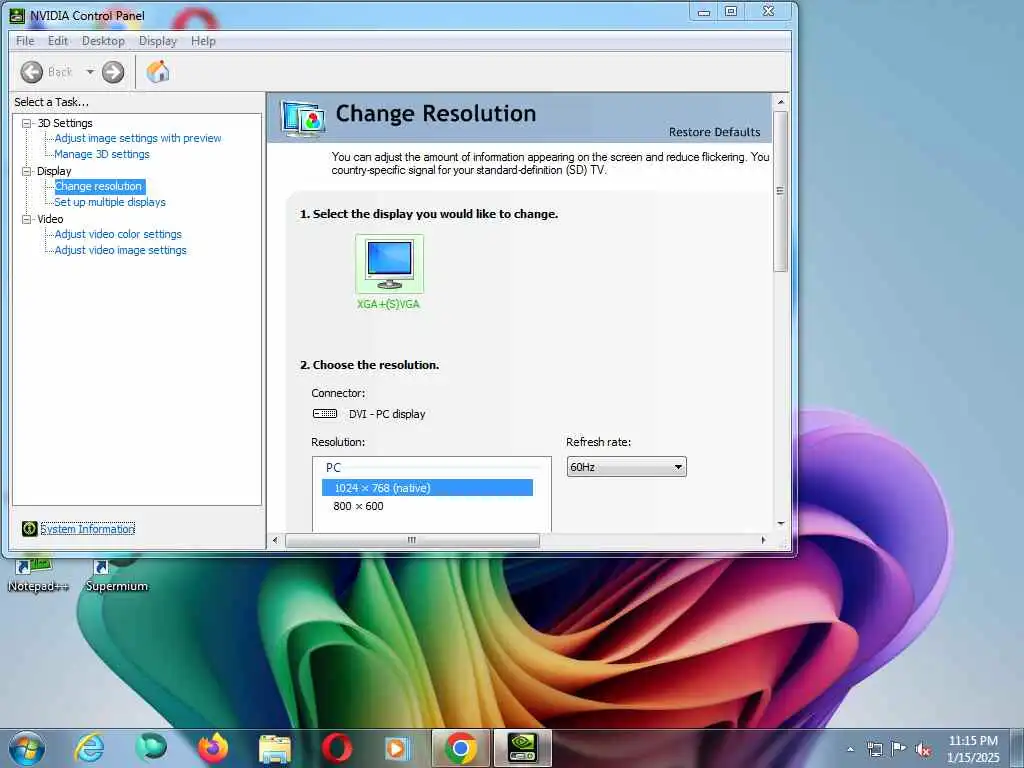
Task: Open File Explorer from taskbar
Action: coord(275,748)
